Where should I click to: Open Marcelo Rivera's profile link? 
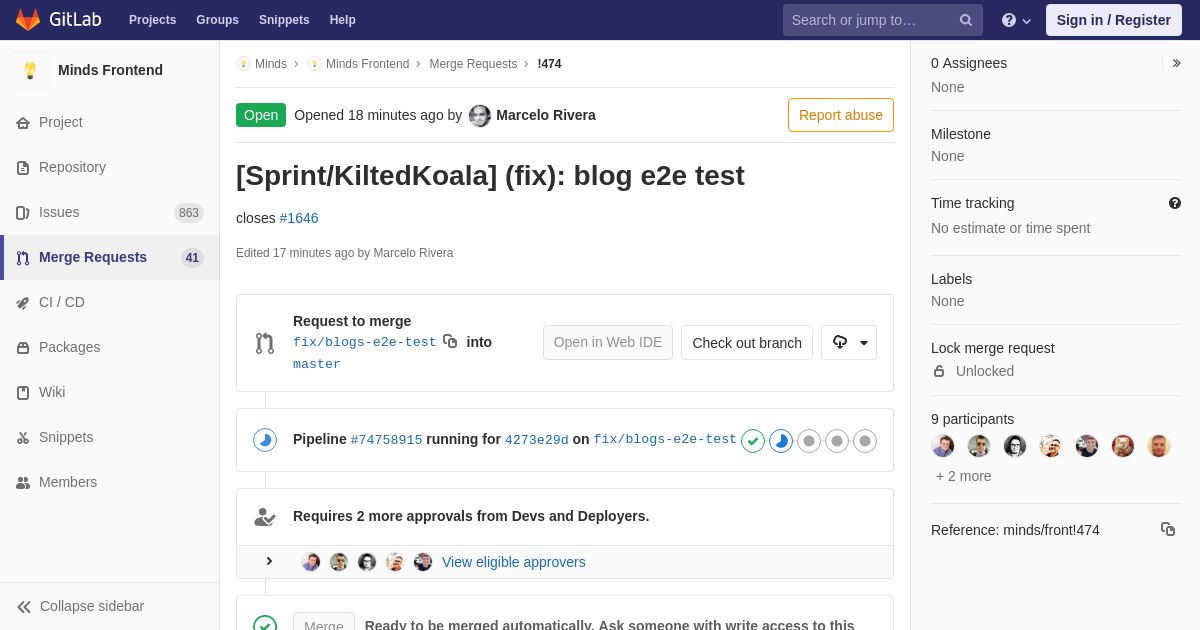click(x=546, y=115)
